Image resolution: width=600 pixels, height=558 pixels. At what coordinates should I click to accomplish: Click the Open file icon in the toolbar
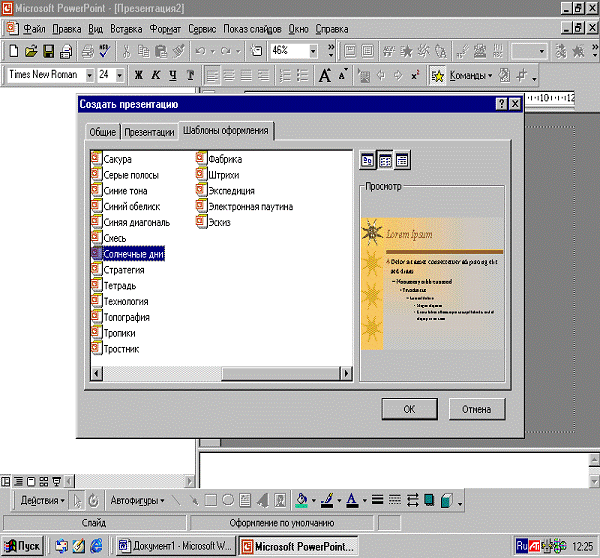[x=31, y=50]
